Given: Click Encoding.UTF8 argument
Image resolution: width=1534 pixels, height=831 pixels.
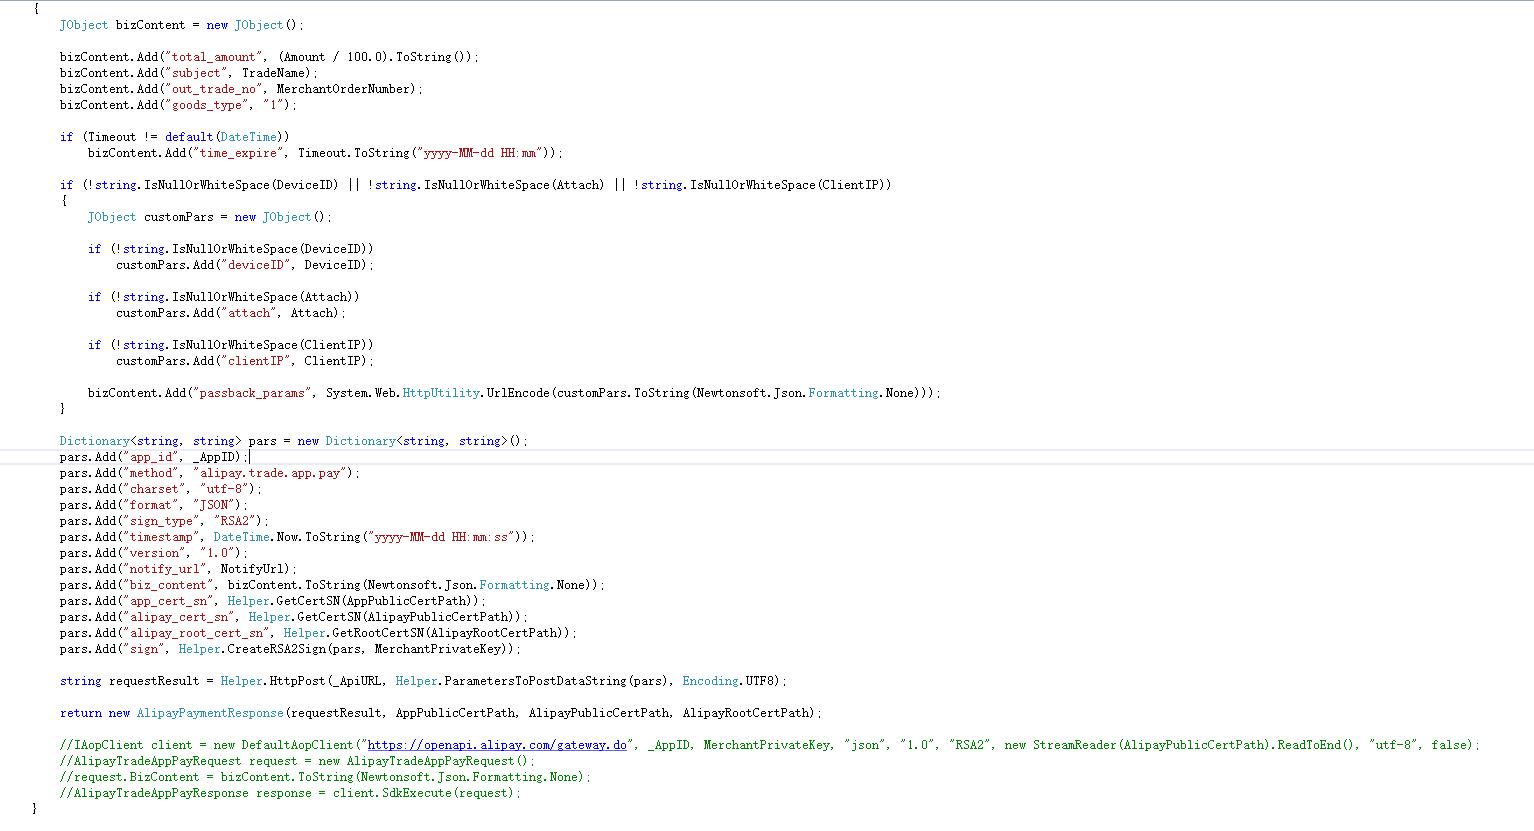Looking at the screenshot, I should point(729,681).
